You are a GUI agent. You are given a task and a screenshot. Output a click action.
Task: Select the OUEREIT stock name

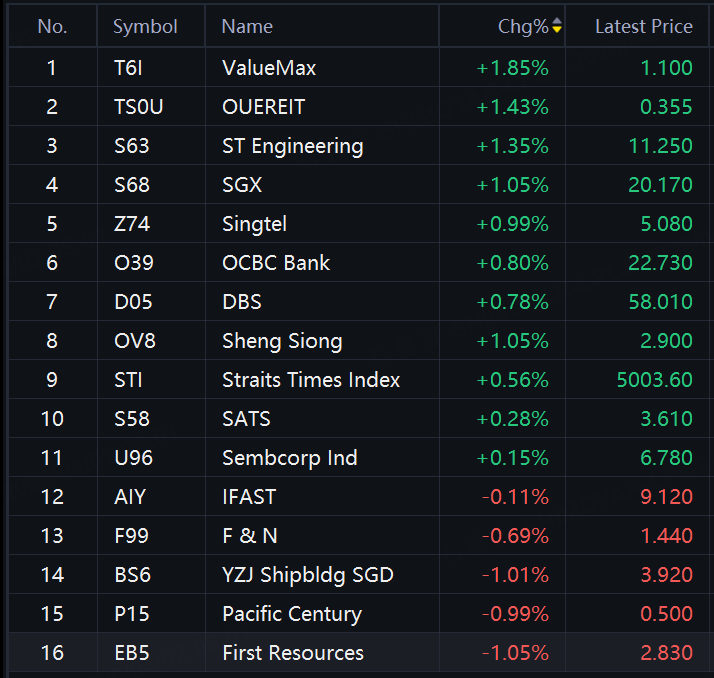264,107
